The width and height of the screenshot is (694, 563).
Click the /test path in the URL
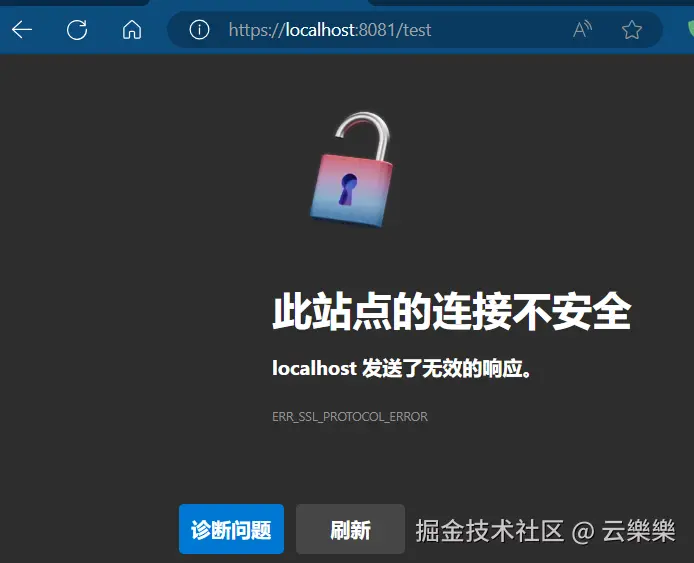[x=414, y=30]
